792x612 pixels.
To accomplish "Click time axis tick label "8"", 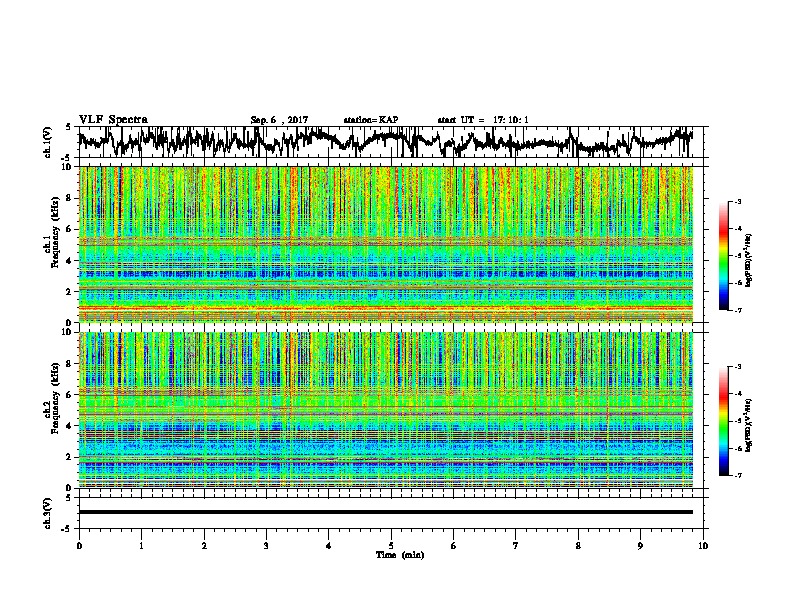I will click(578, 546).
